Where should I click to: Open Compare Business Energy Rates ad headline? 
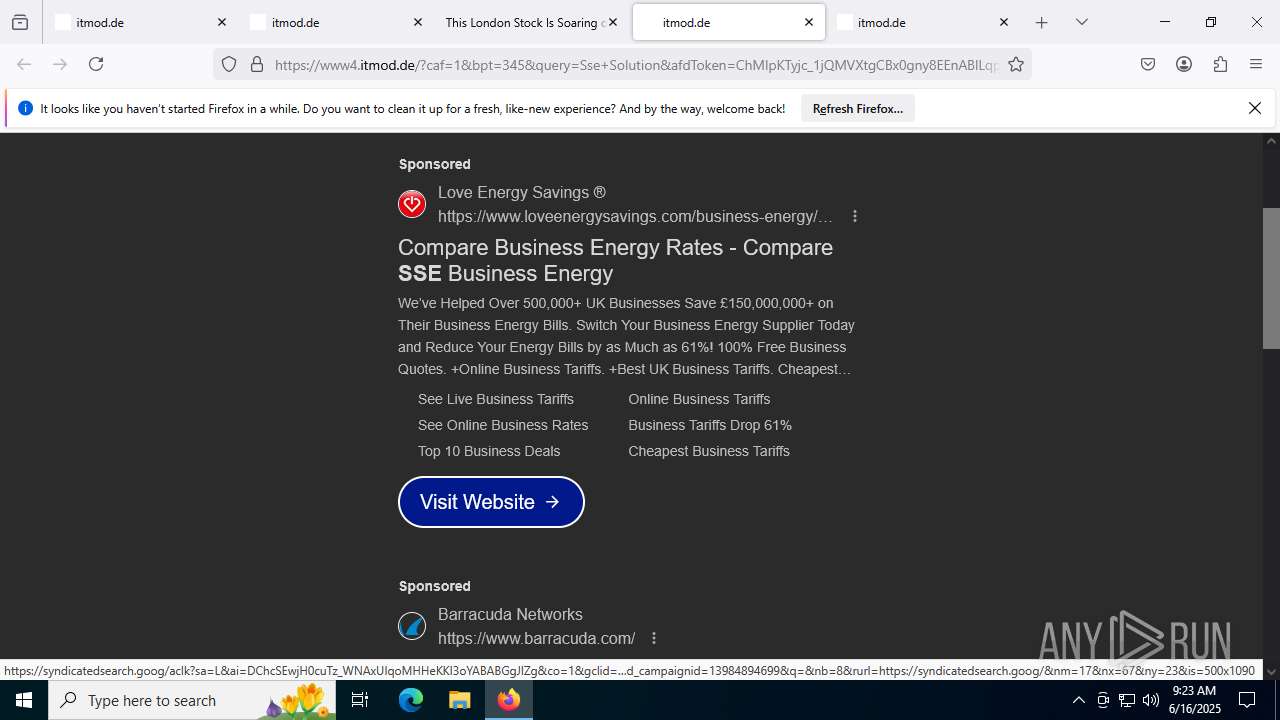pos(615,260)
